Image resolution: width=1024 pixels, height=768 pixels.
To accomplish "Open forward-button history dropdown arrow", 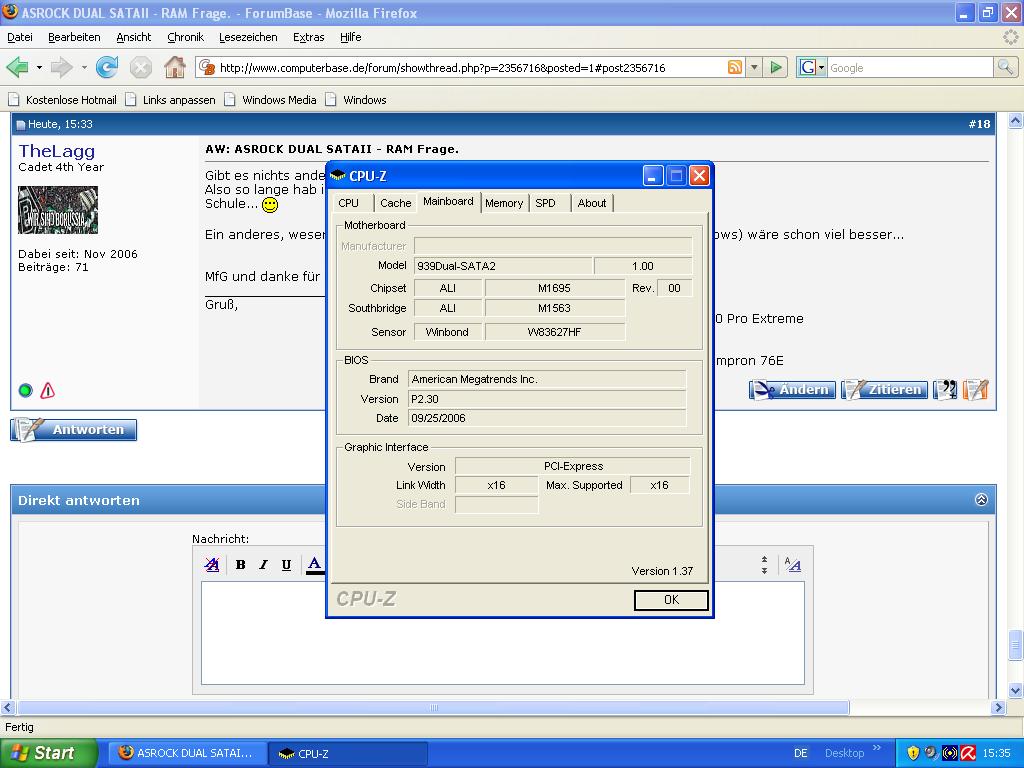I will coord(84,67).
